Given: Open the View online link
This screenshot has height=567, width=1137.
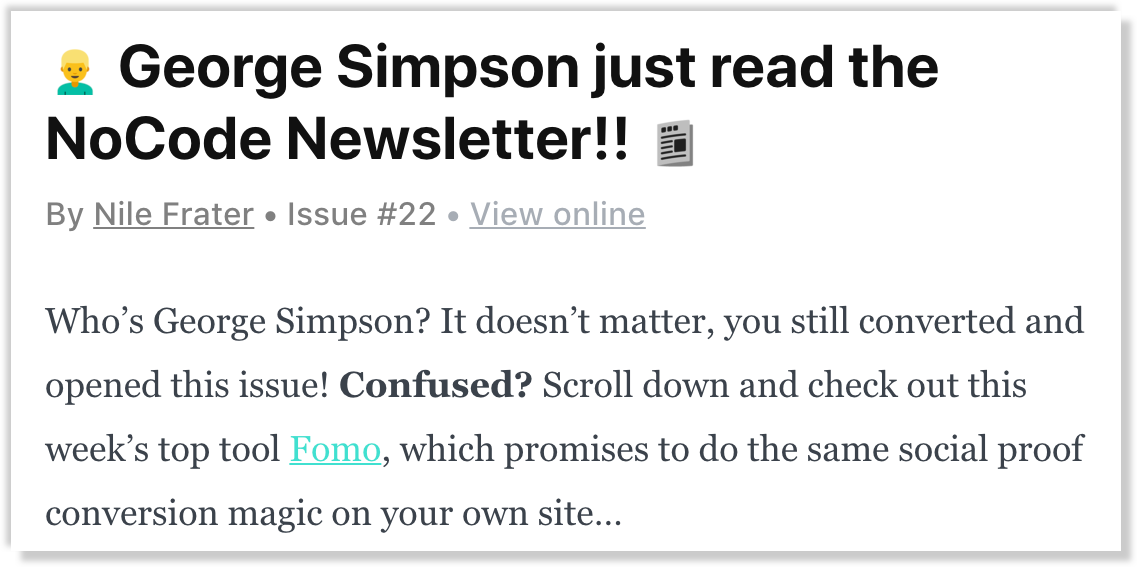Looking at the screenshot, I should point(557,215).
